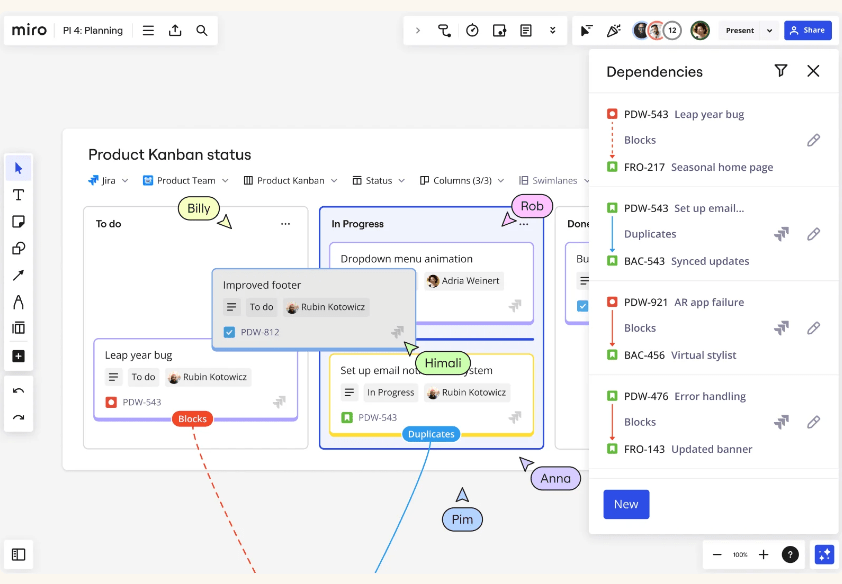This screenshot has height=584, width=842.
Task: Create a New dependency
Action: (626, 505)
